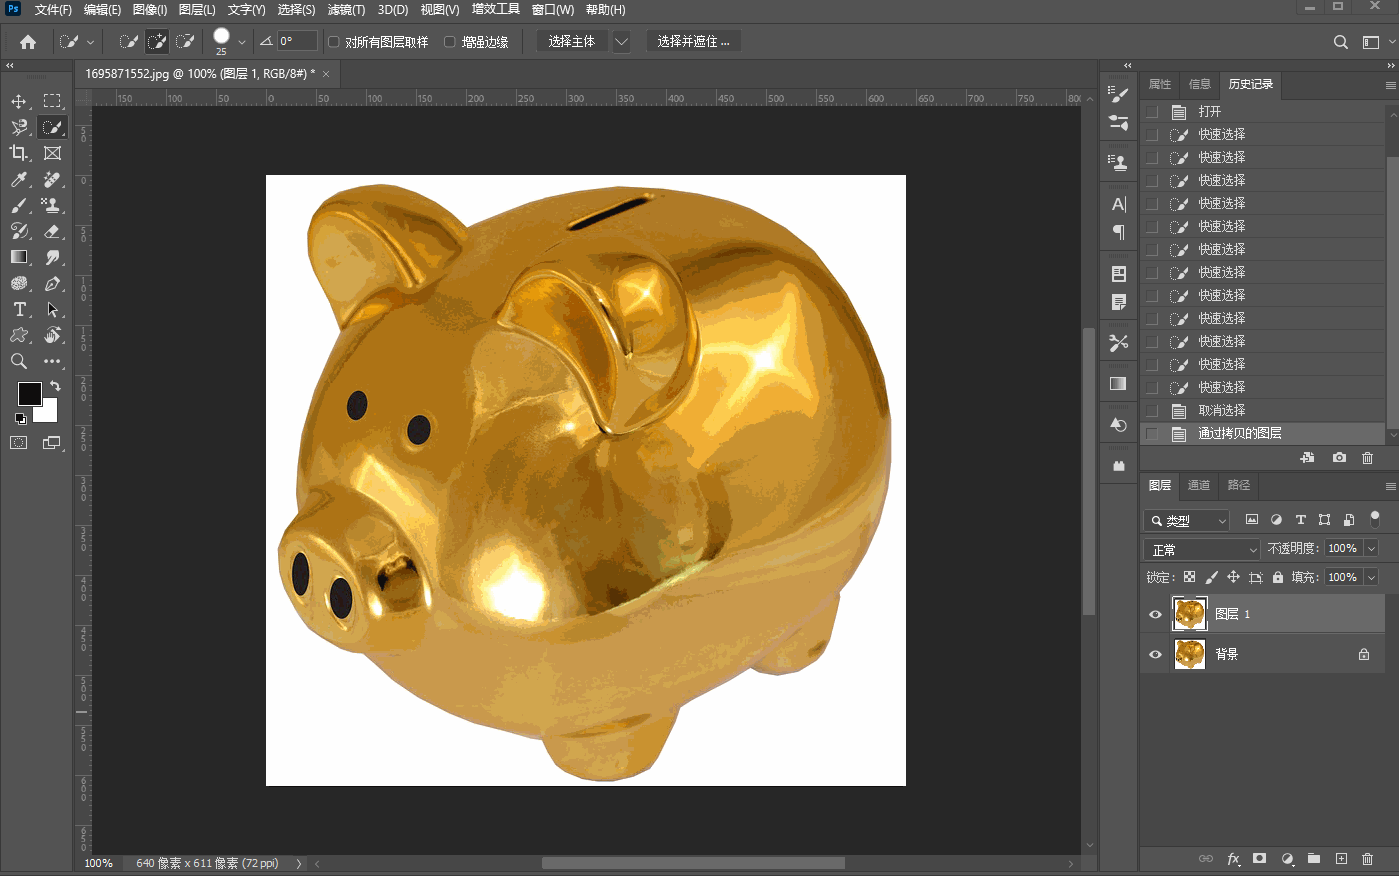
Task: Open 不透明度 opacity dropdown arrow
Action: [x=1371, y=548]
